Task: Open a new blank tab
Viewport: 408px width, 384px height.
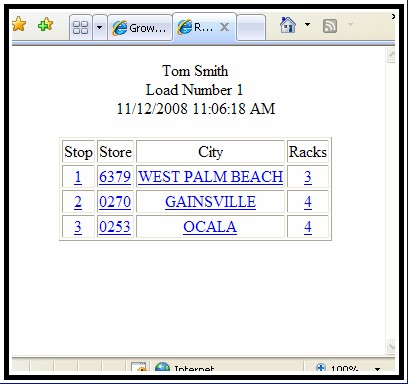Action: tap(251, 27)
